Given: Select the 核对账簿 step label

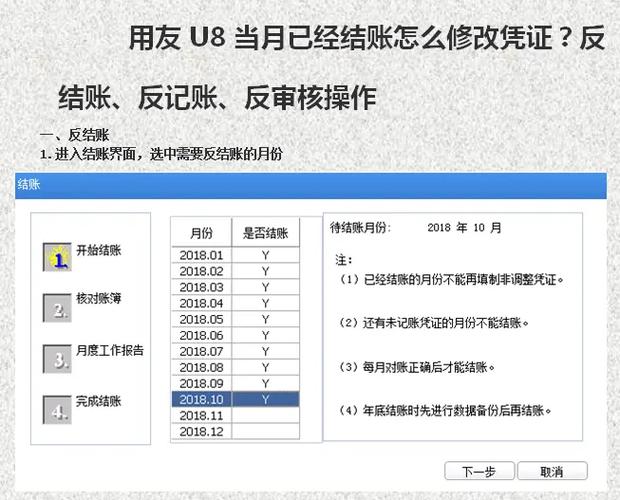Looking at the screenshot, I should pos(98,298).
